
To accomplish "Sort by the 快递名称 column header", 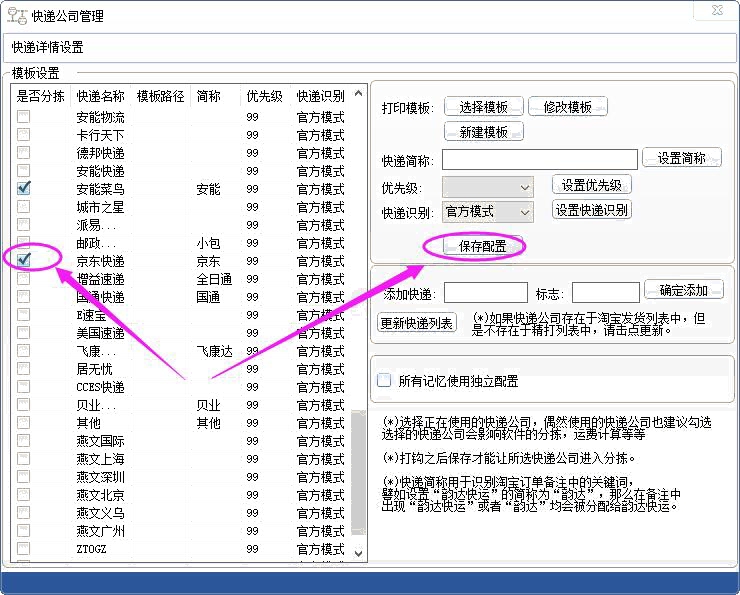I will (x=100, y=97).
